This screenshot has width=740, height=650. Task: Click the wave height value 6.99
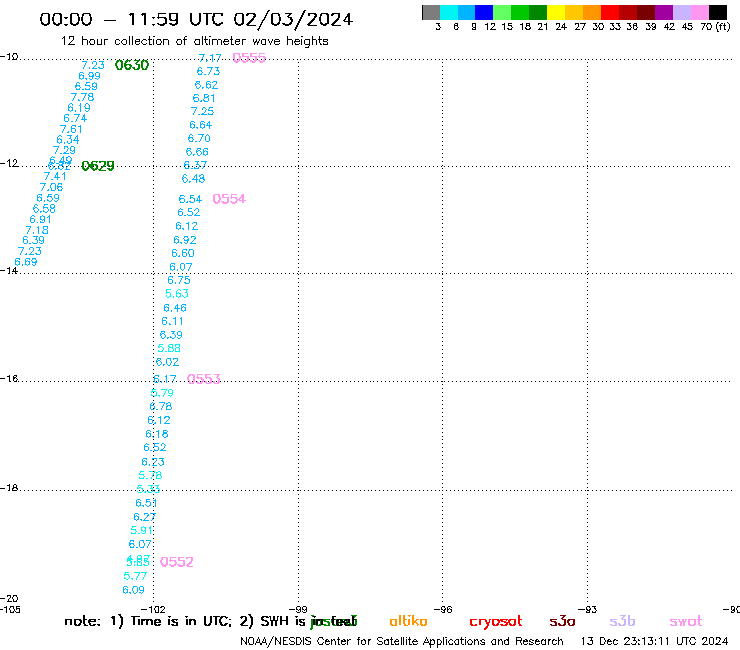tap(89, 76)
